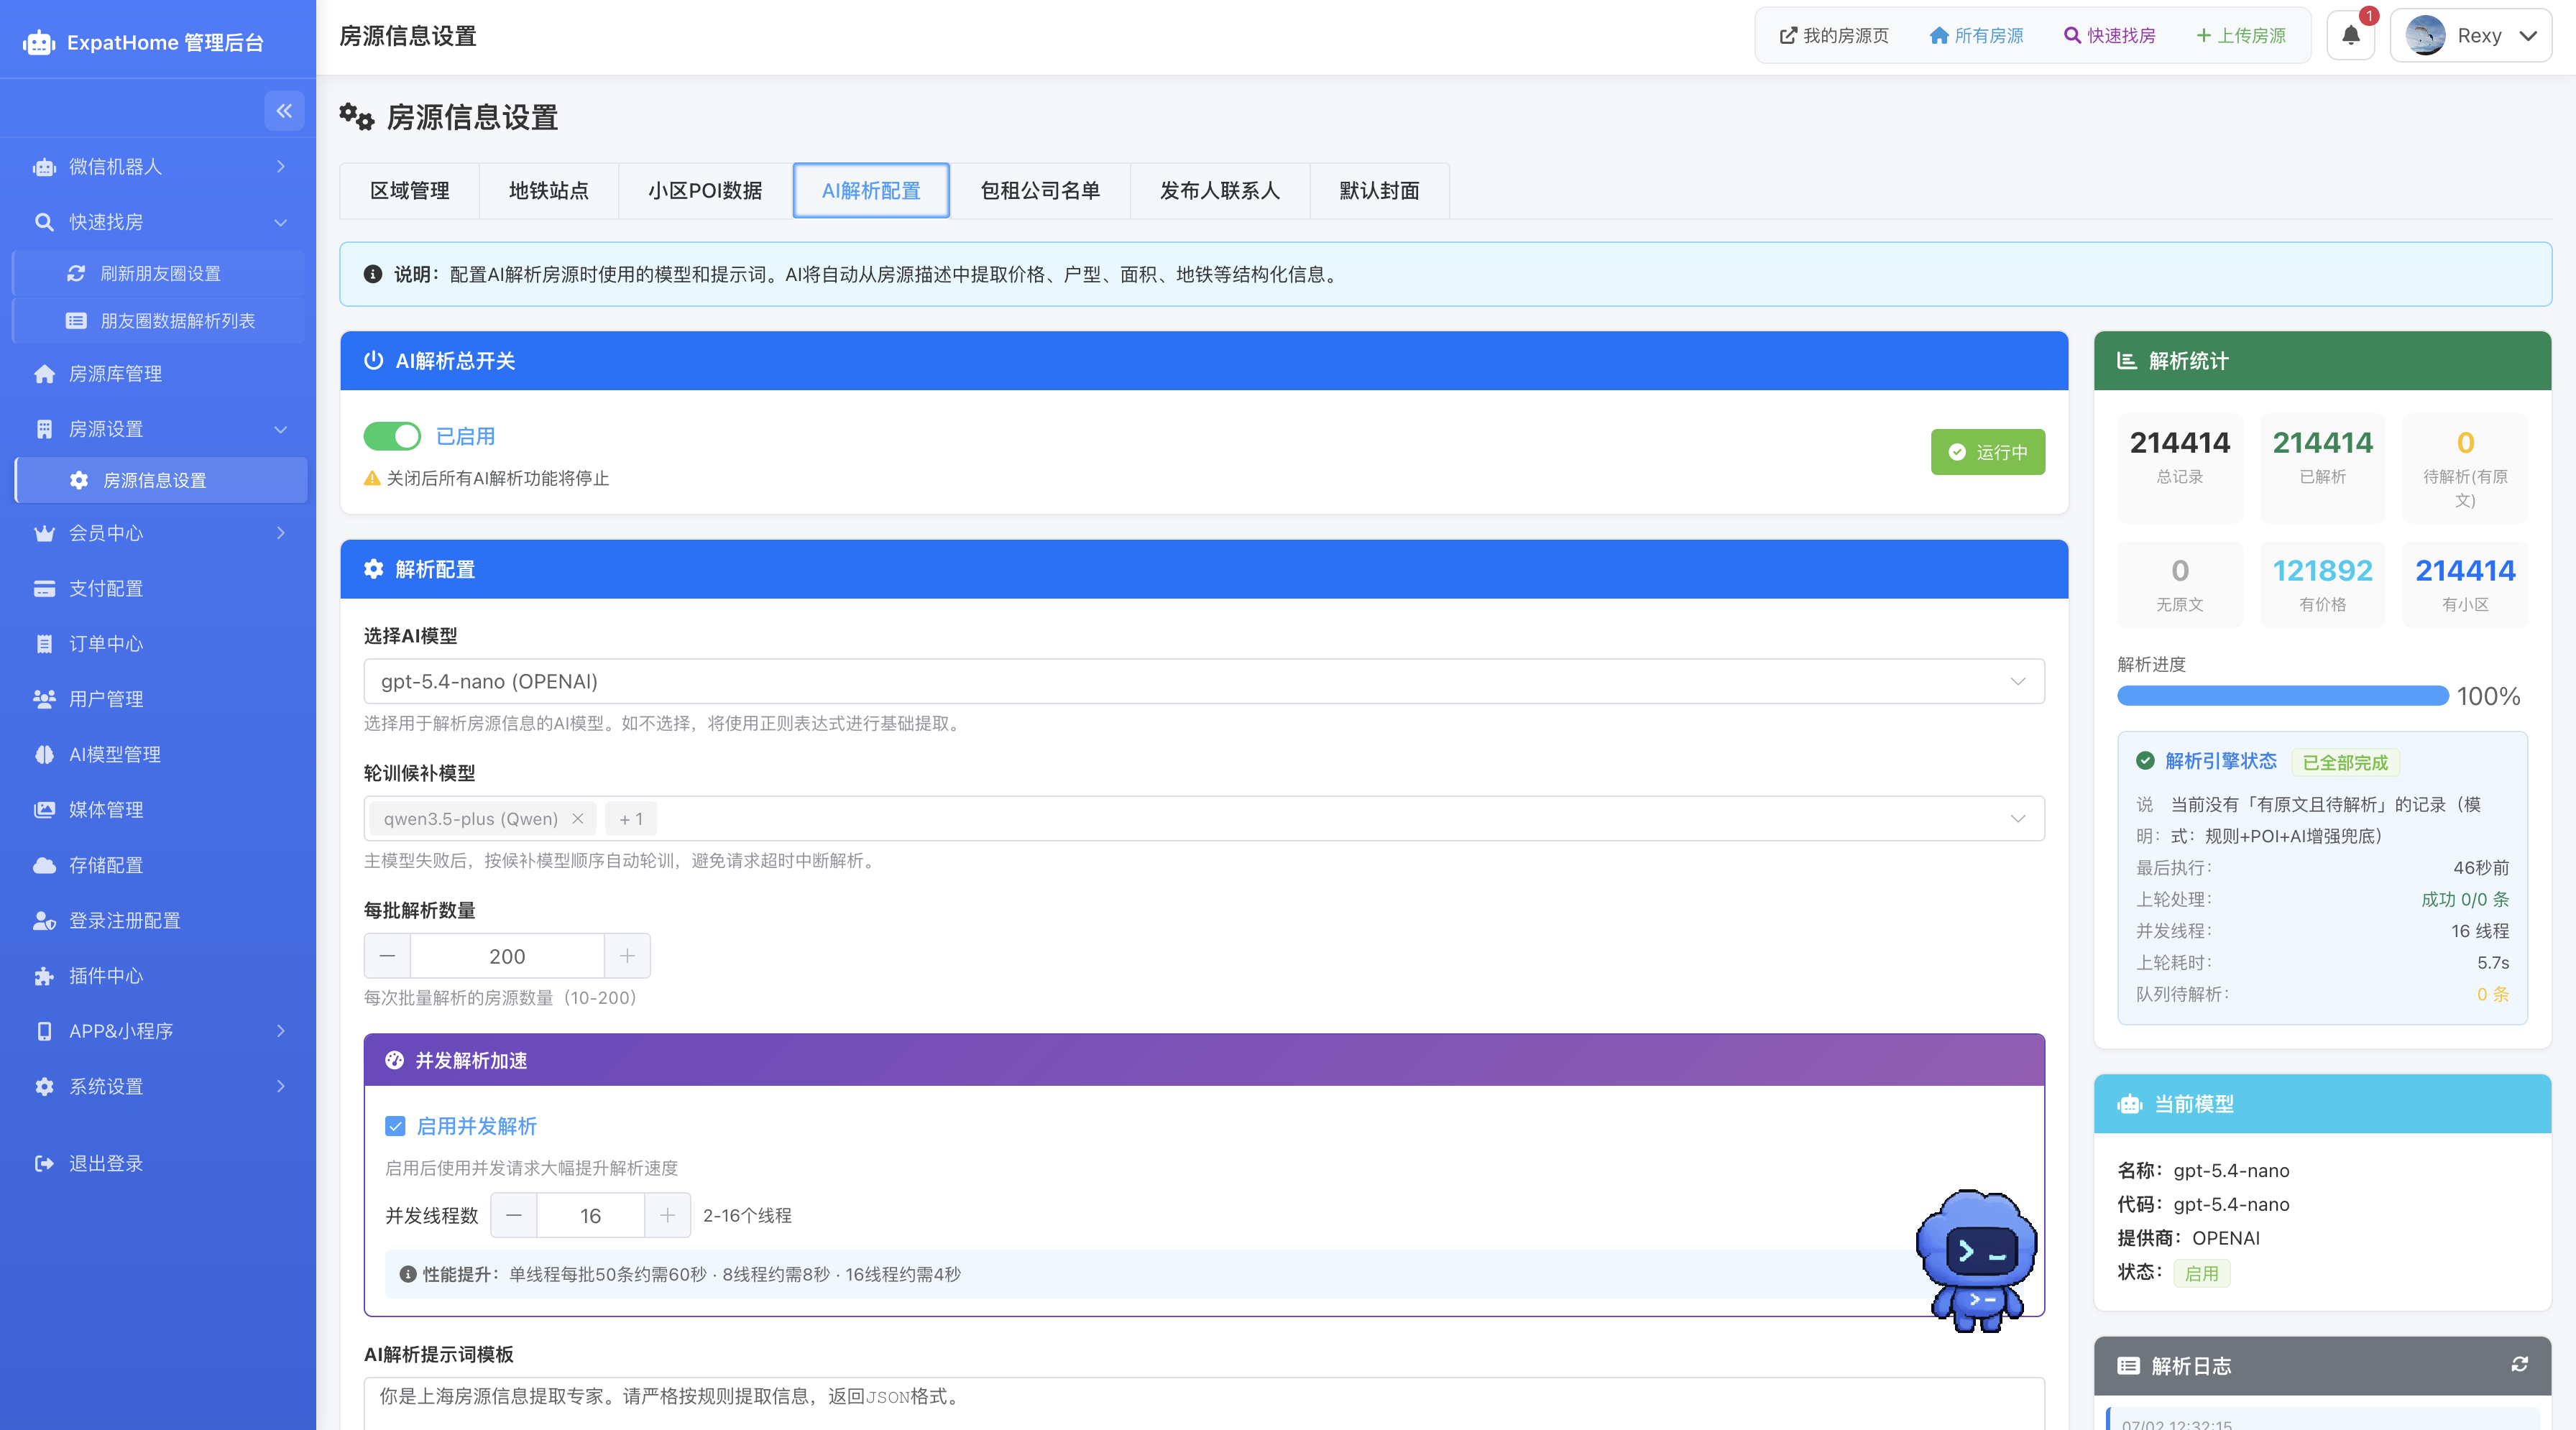Click the floating blue robot assistant
2576x1430 pixels.
[x=1976, y=1260]
